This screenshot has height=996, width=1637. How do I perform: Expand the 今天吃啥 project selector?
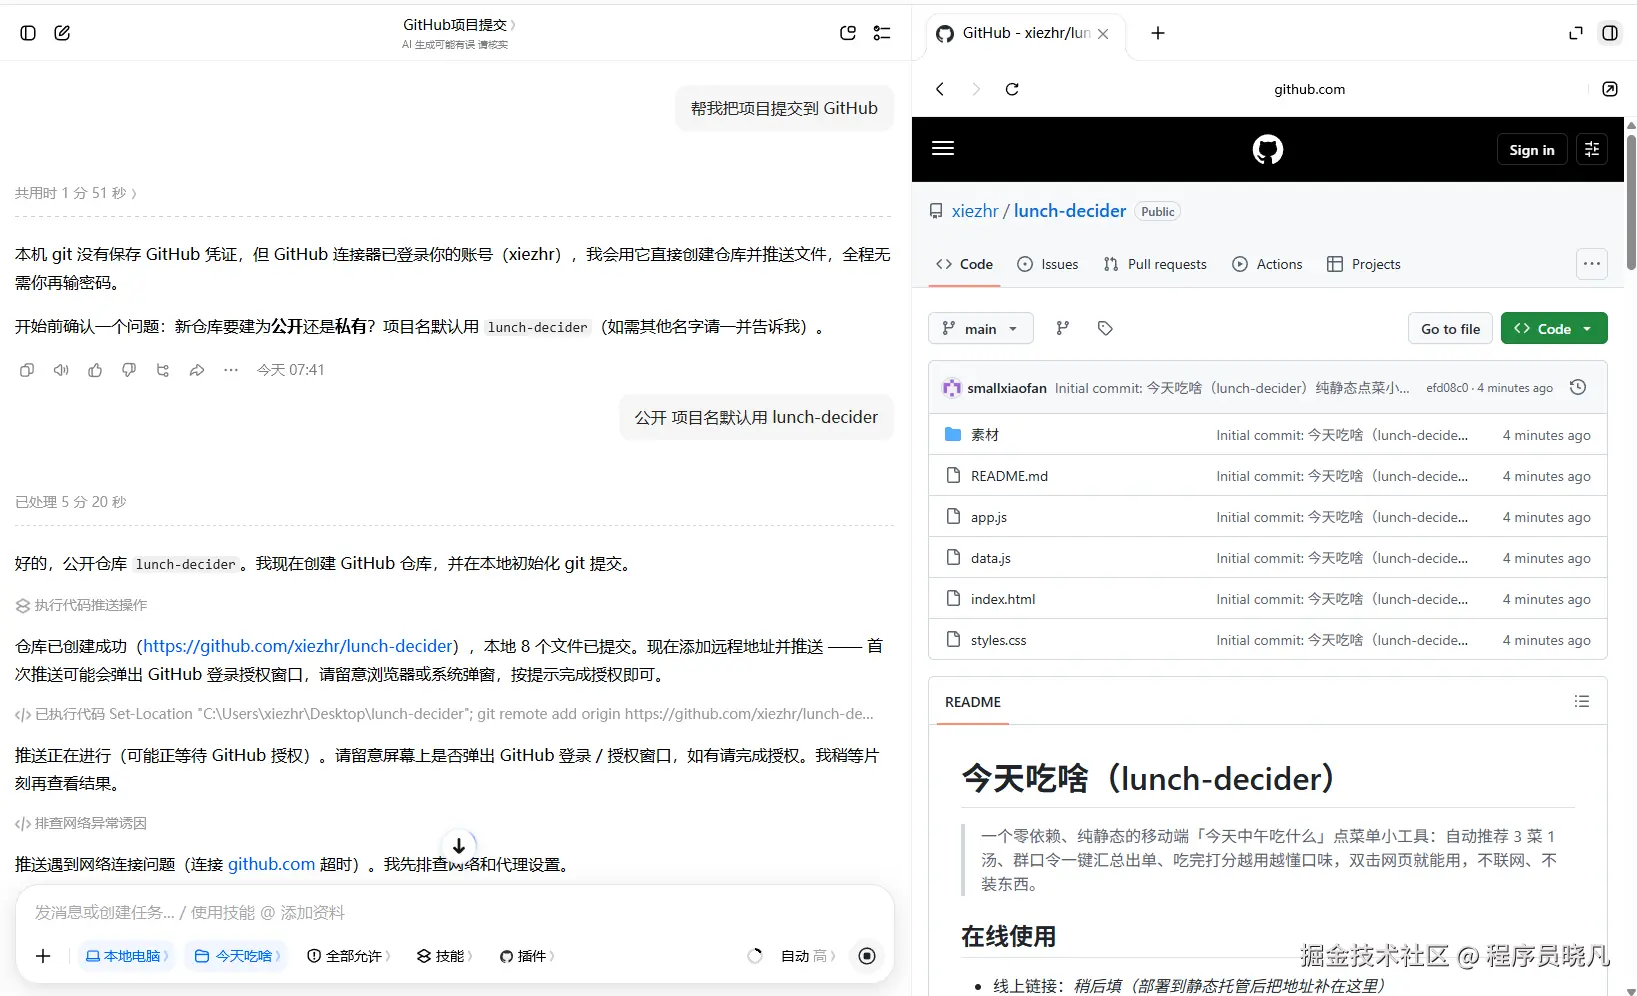click(x=238, y=956)
